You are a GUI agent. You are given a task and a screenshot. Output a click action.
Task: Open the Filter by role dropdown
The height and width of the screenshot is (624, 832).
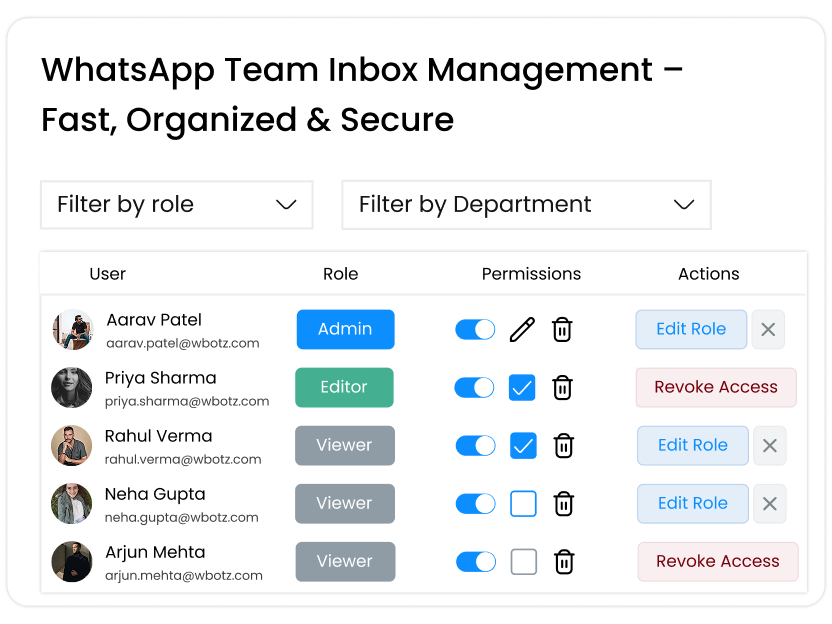click(x=177, y=205)
